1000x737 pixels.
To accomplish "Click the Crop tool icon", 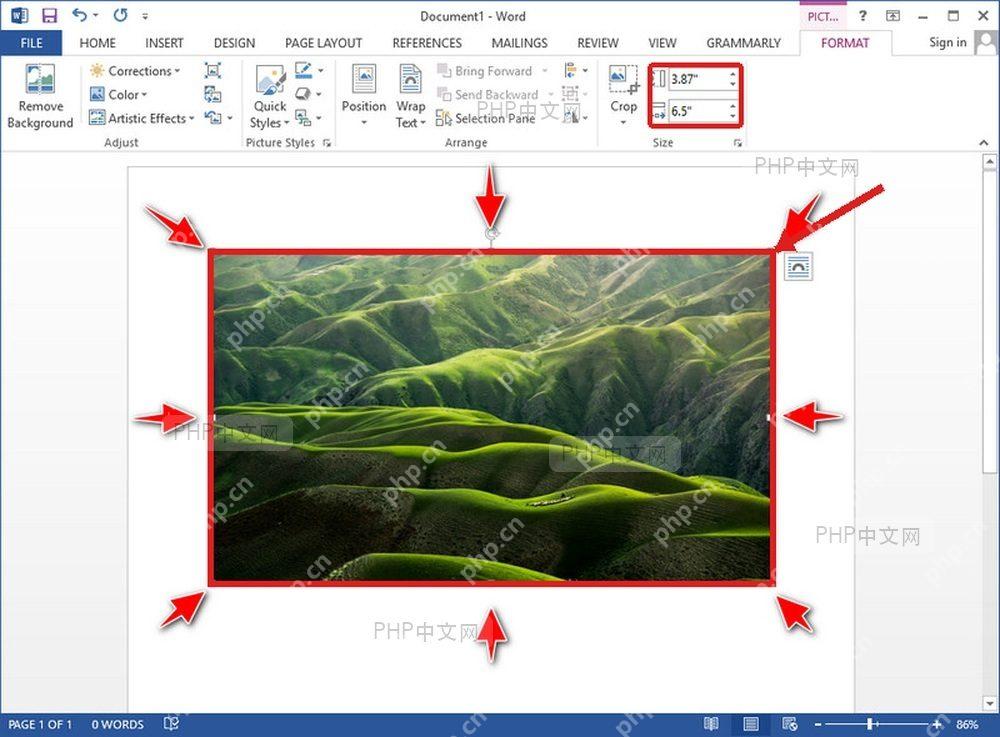I will tap(623, 80).
